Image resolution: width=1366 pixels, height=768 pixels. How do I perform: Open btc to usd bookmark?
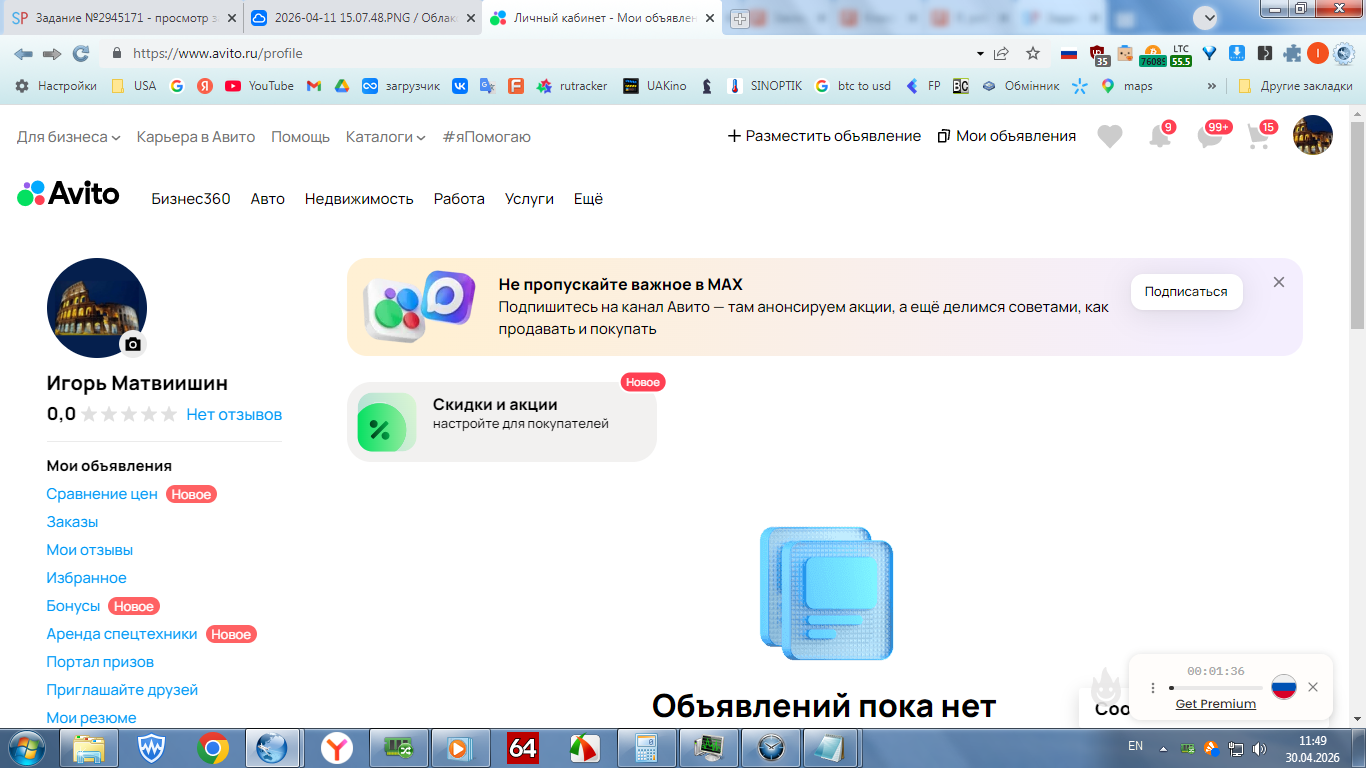(x=853, y=86)
